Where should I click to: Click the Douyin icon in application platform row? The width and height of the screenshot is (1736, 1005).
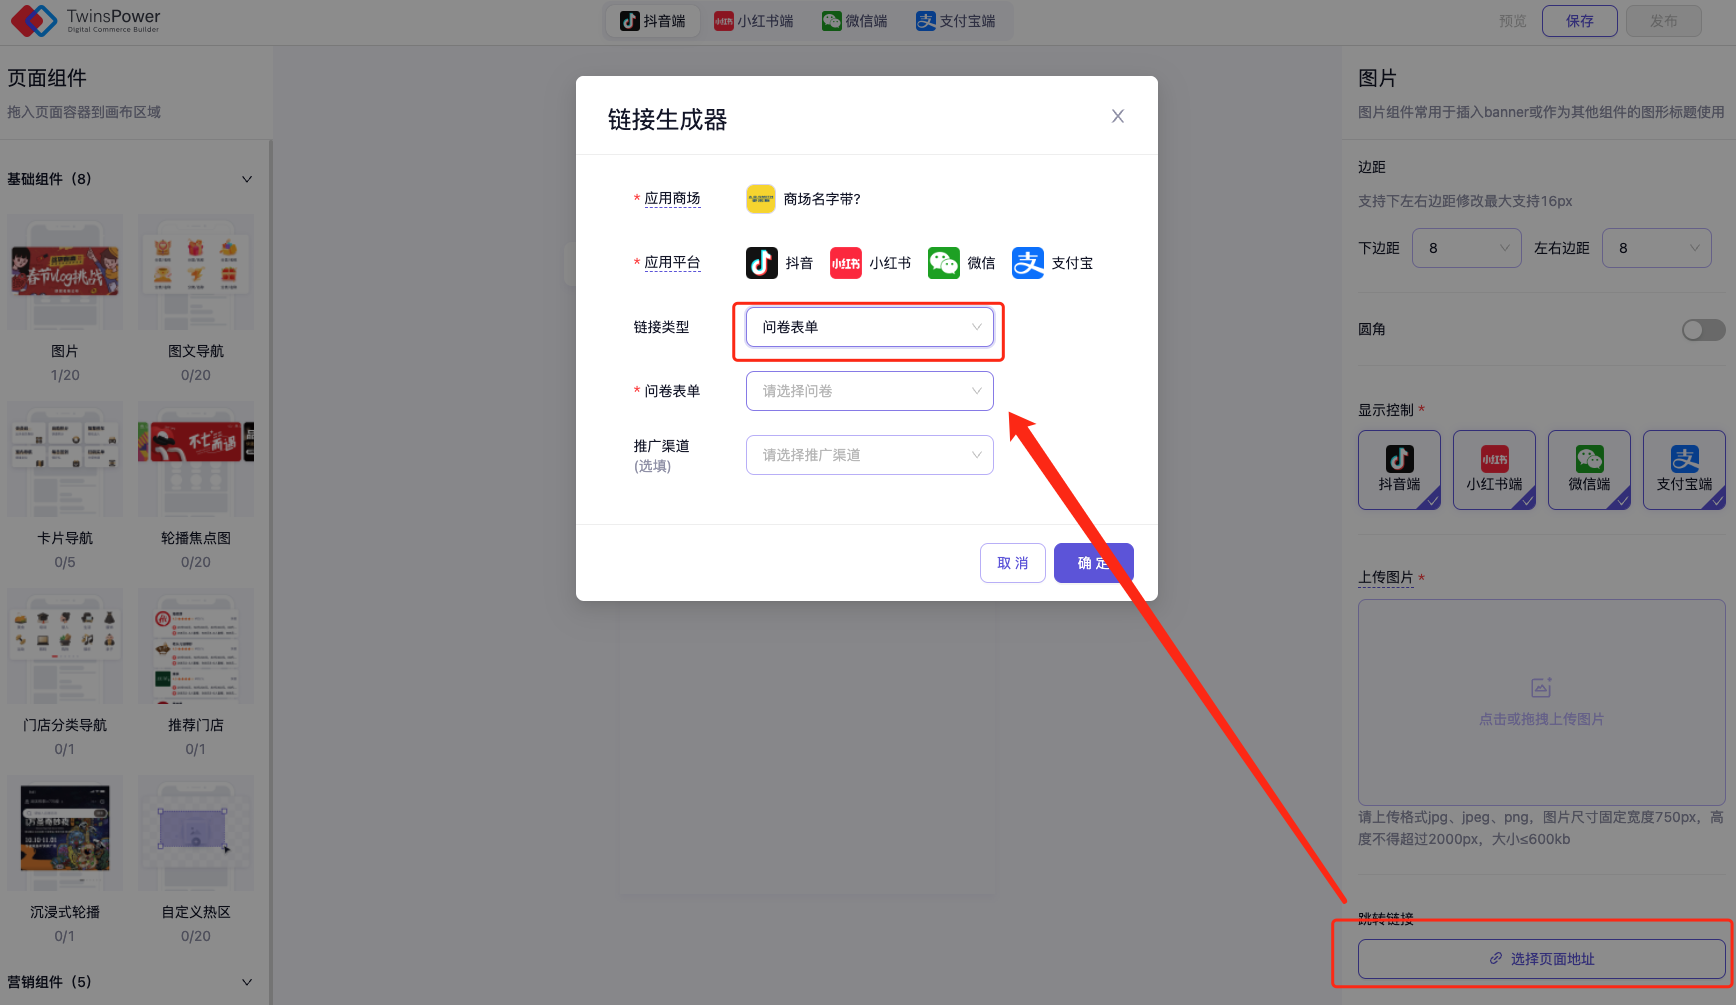pyautogui.click(x=762, y=263)
